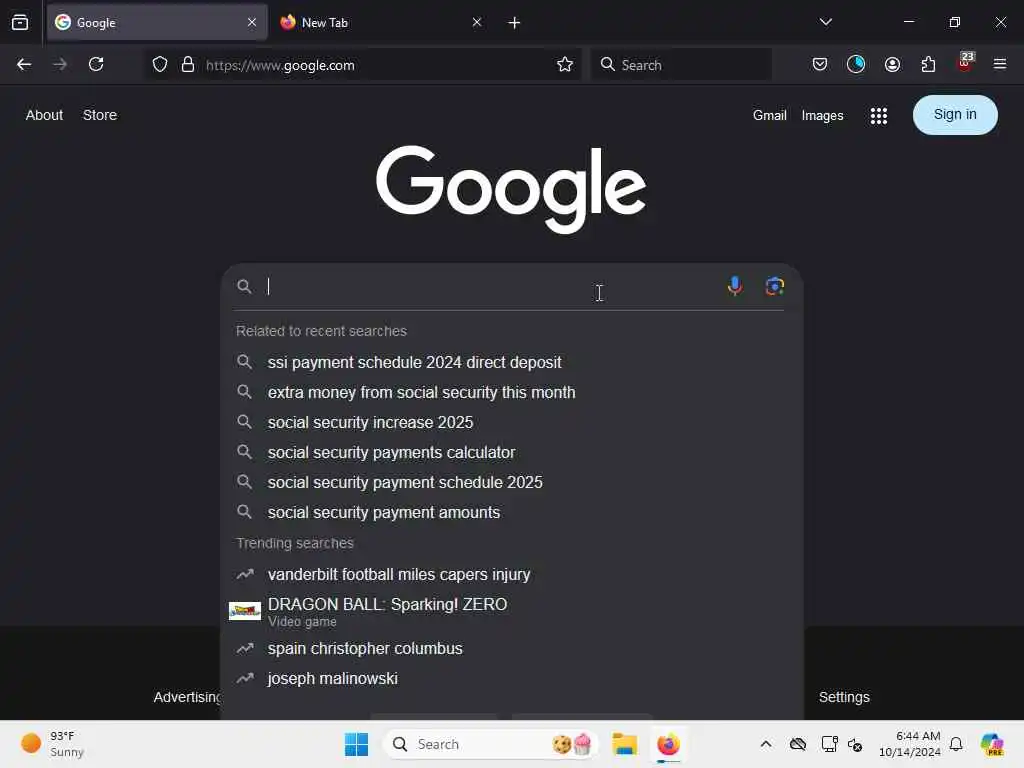Click the Windows taskbar Search box
Screen dimensions: 1024x768
coord(491,744)
